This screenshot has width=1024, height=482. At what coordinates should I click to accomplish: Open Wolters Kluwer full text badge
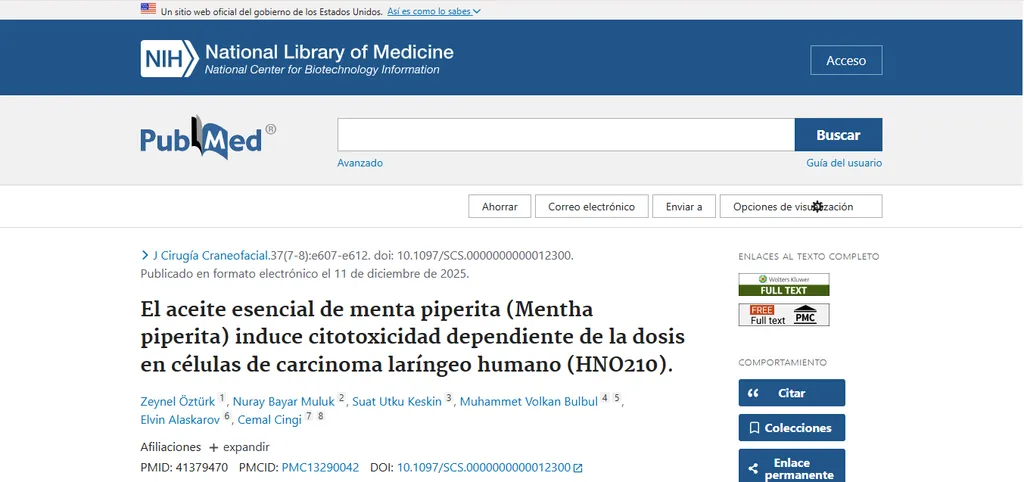pyautogui.click(x=784, y=284)
